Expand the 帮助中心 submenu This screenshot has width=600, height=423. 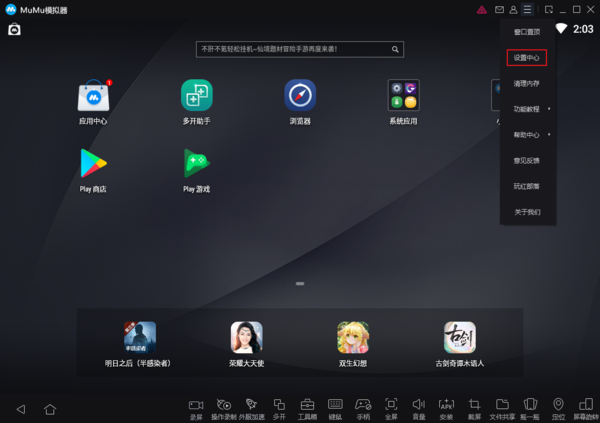point(527,134)
